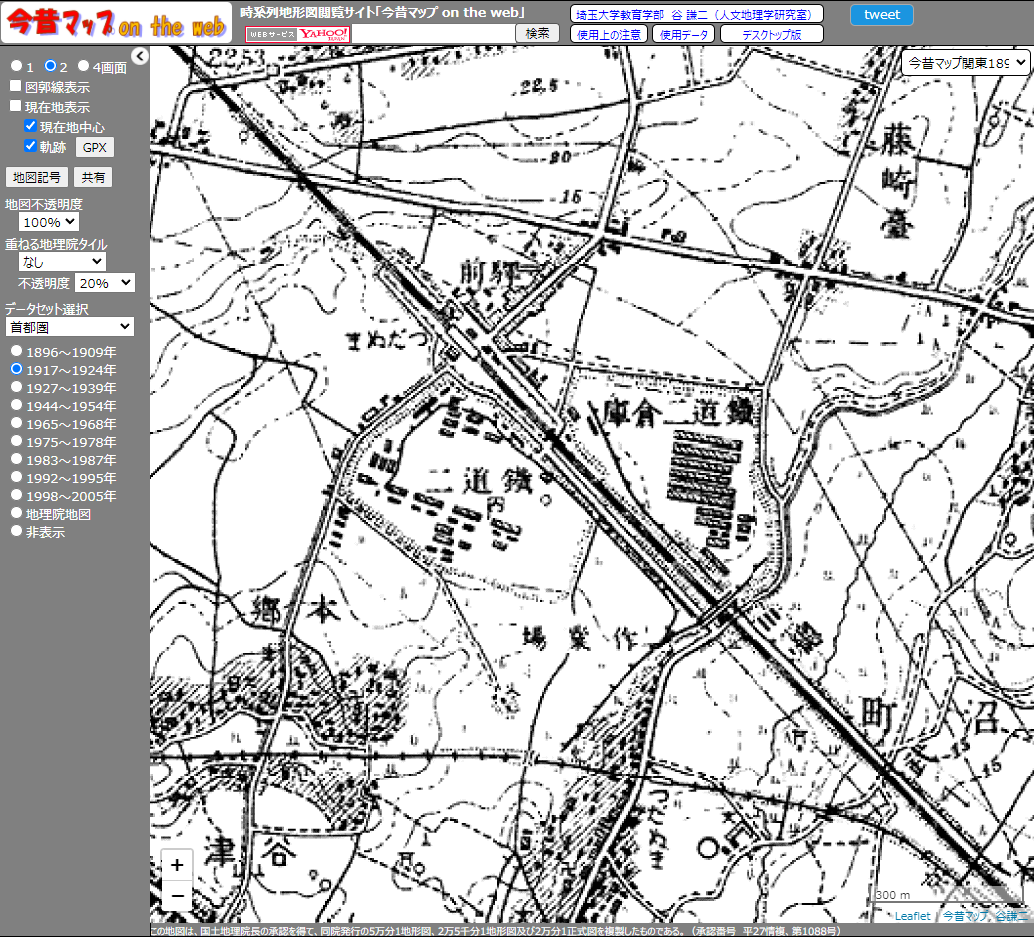
Task: Open the 地図記号 legend button
Action: click(x=36, y=177)
